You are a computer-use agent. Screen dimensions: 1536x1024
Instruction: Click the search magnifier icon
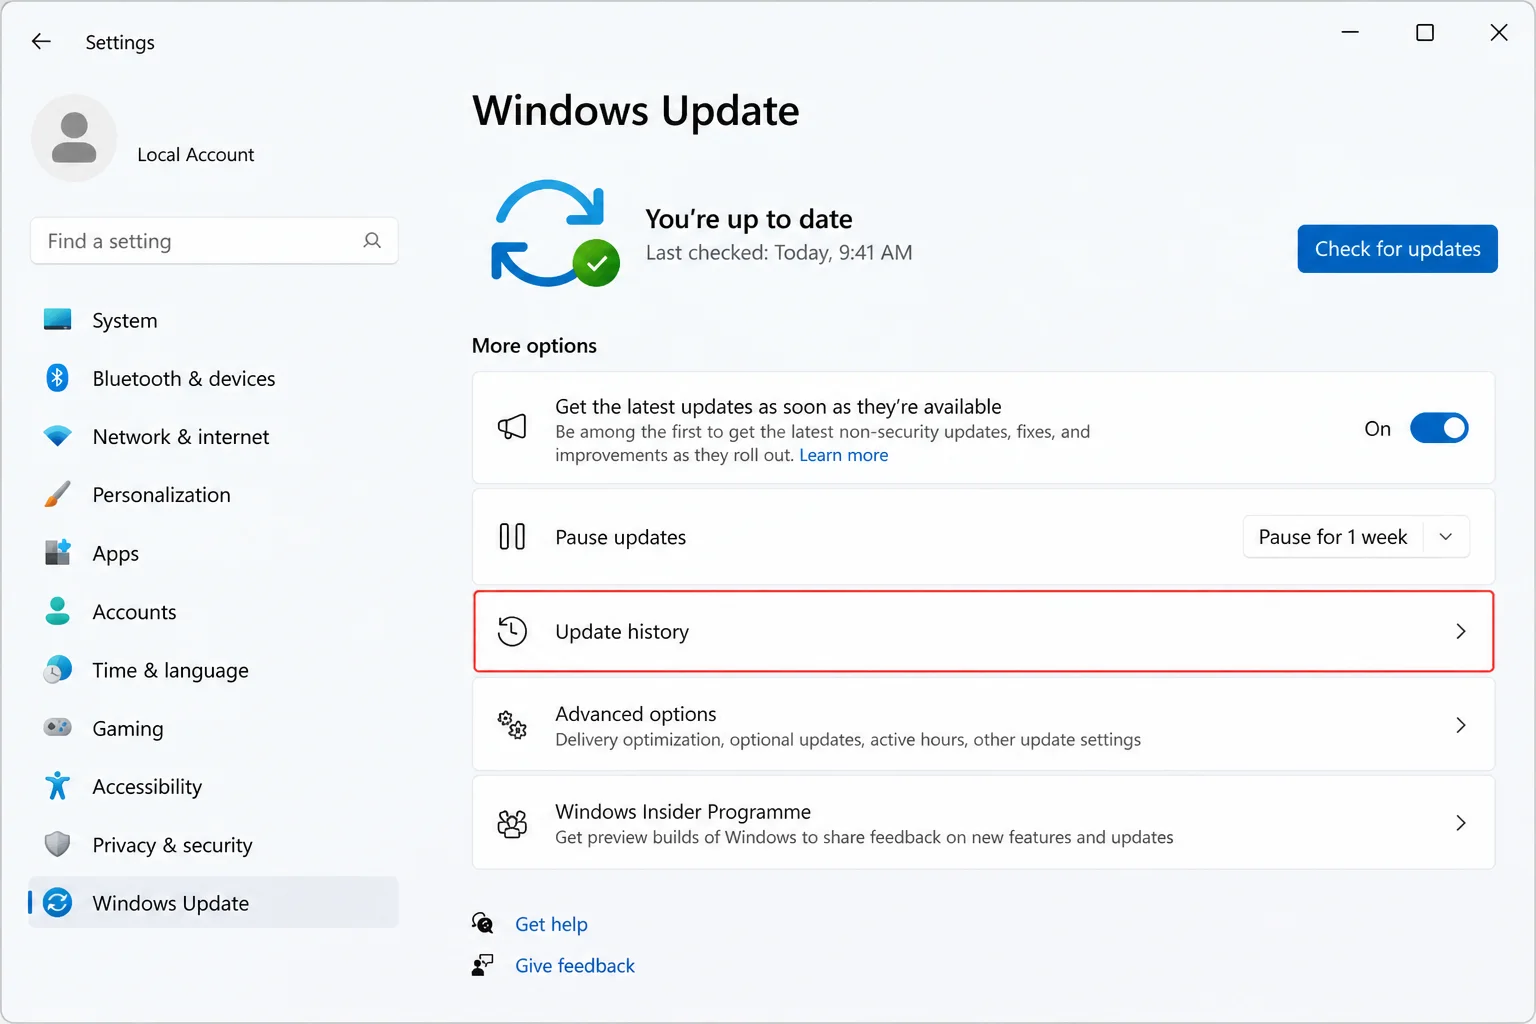point(372,240)
